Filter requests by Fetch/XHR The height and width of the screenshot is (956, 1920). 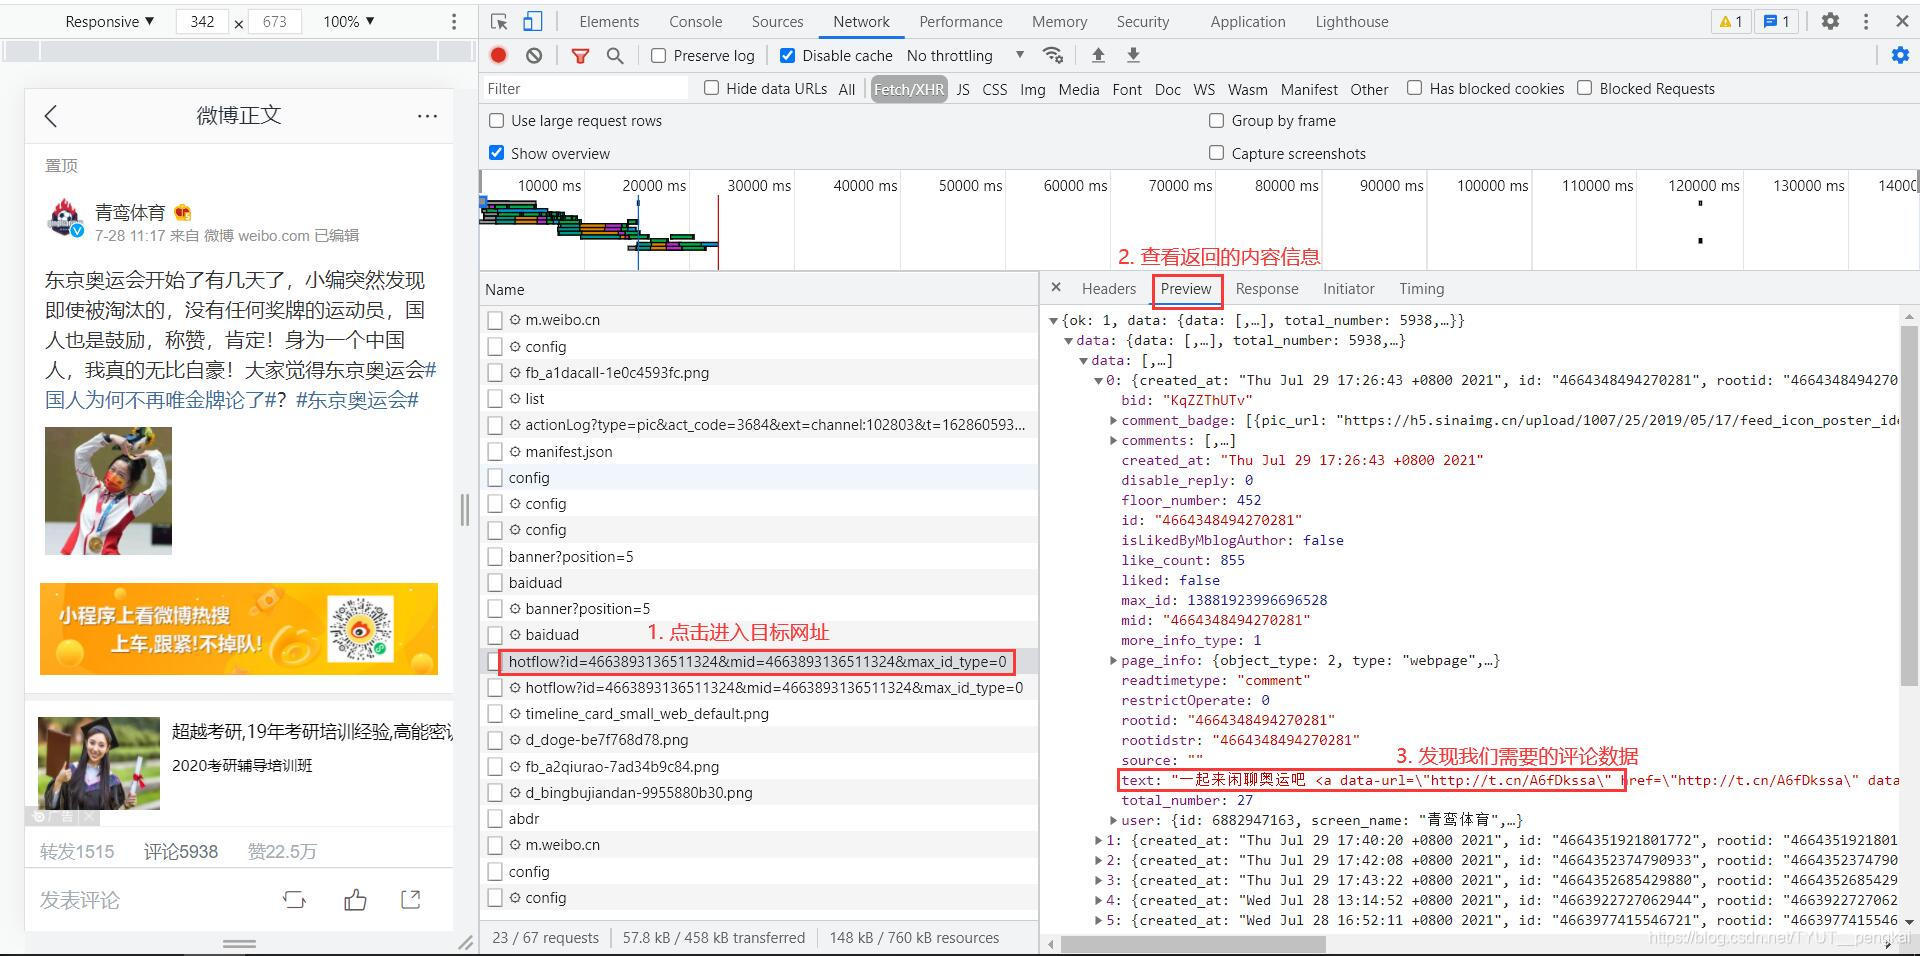click(908, 89)
